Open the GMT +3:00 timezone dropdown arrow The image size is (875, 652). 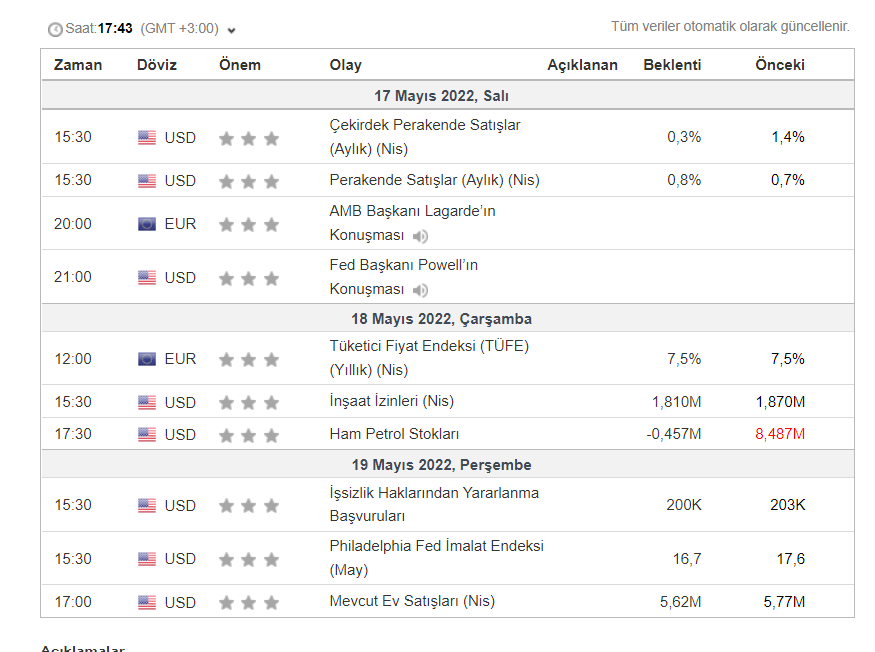tap(232, 30)
